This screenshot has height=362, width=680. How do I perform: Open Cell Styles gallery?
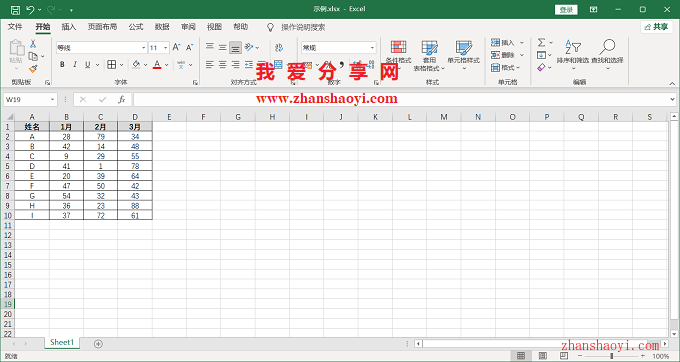click(x=464, y=55)
